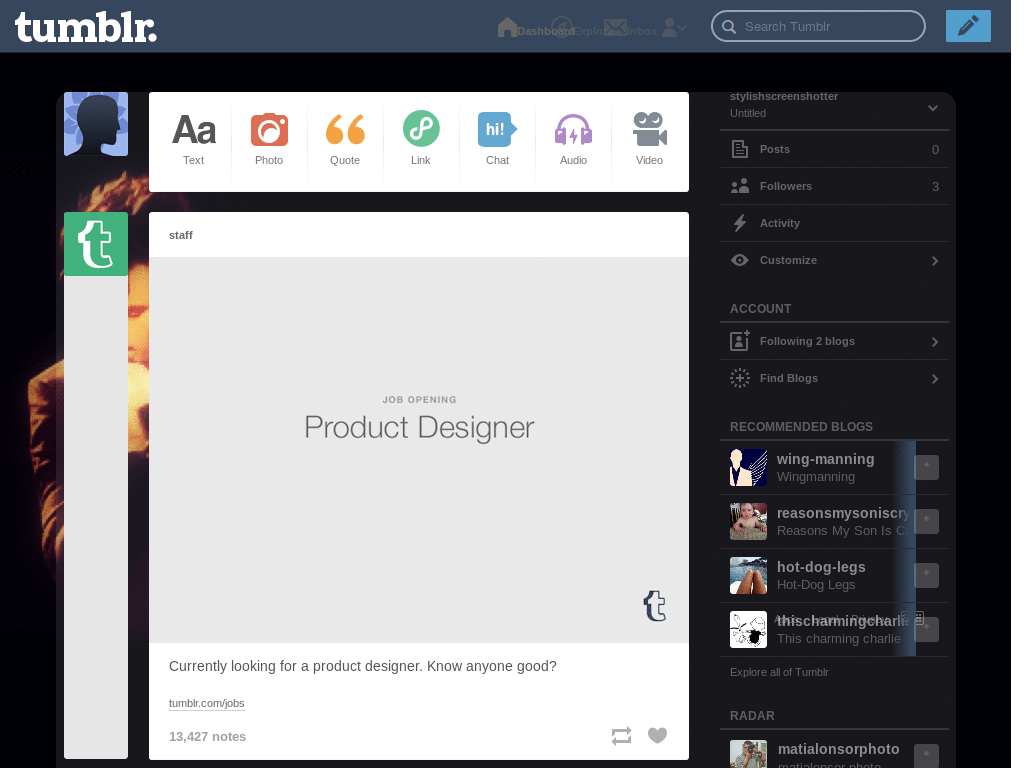1024x768 pixels.
Task: Click the Activity lightning bolt icon
Action: click(739, 223)
